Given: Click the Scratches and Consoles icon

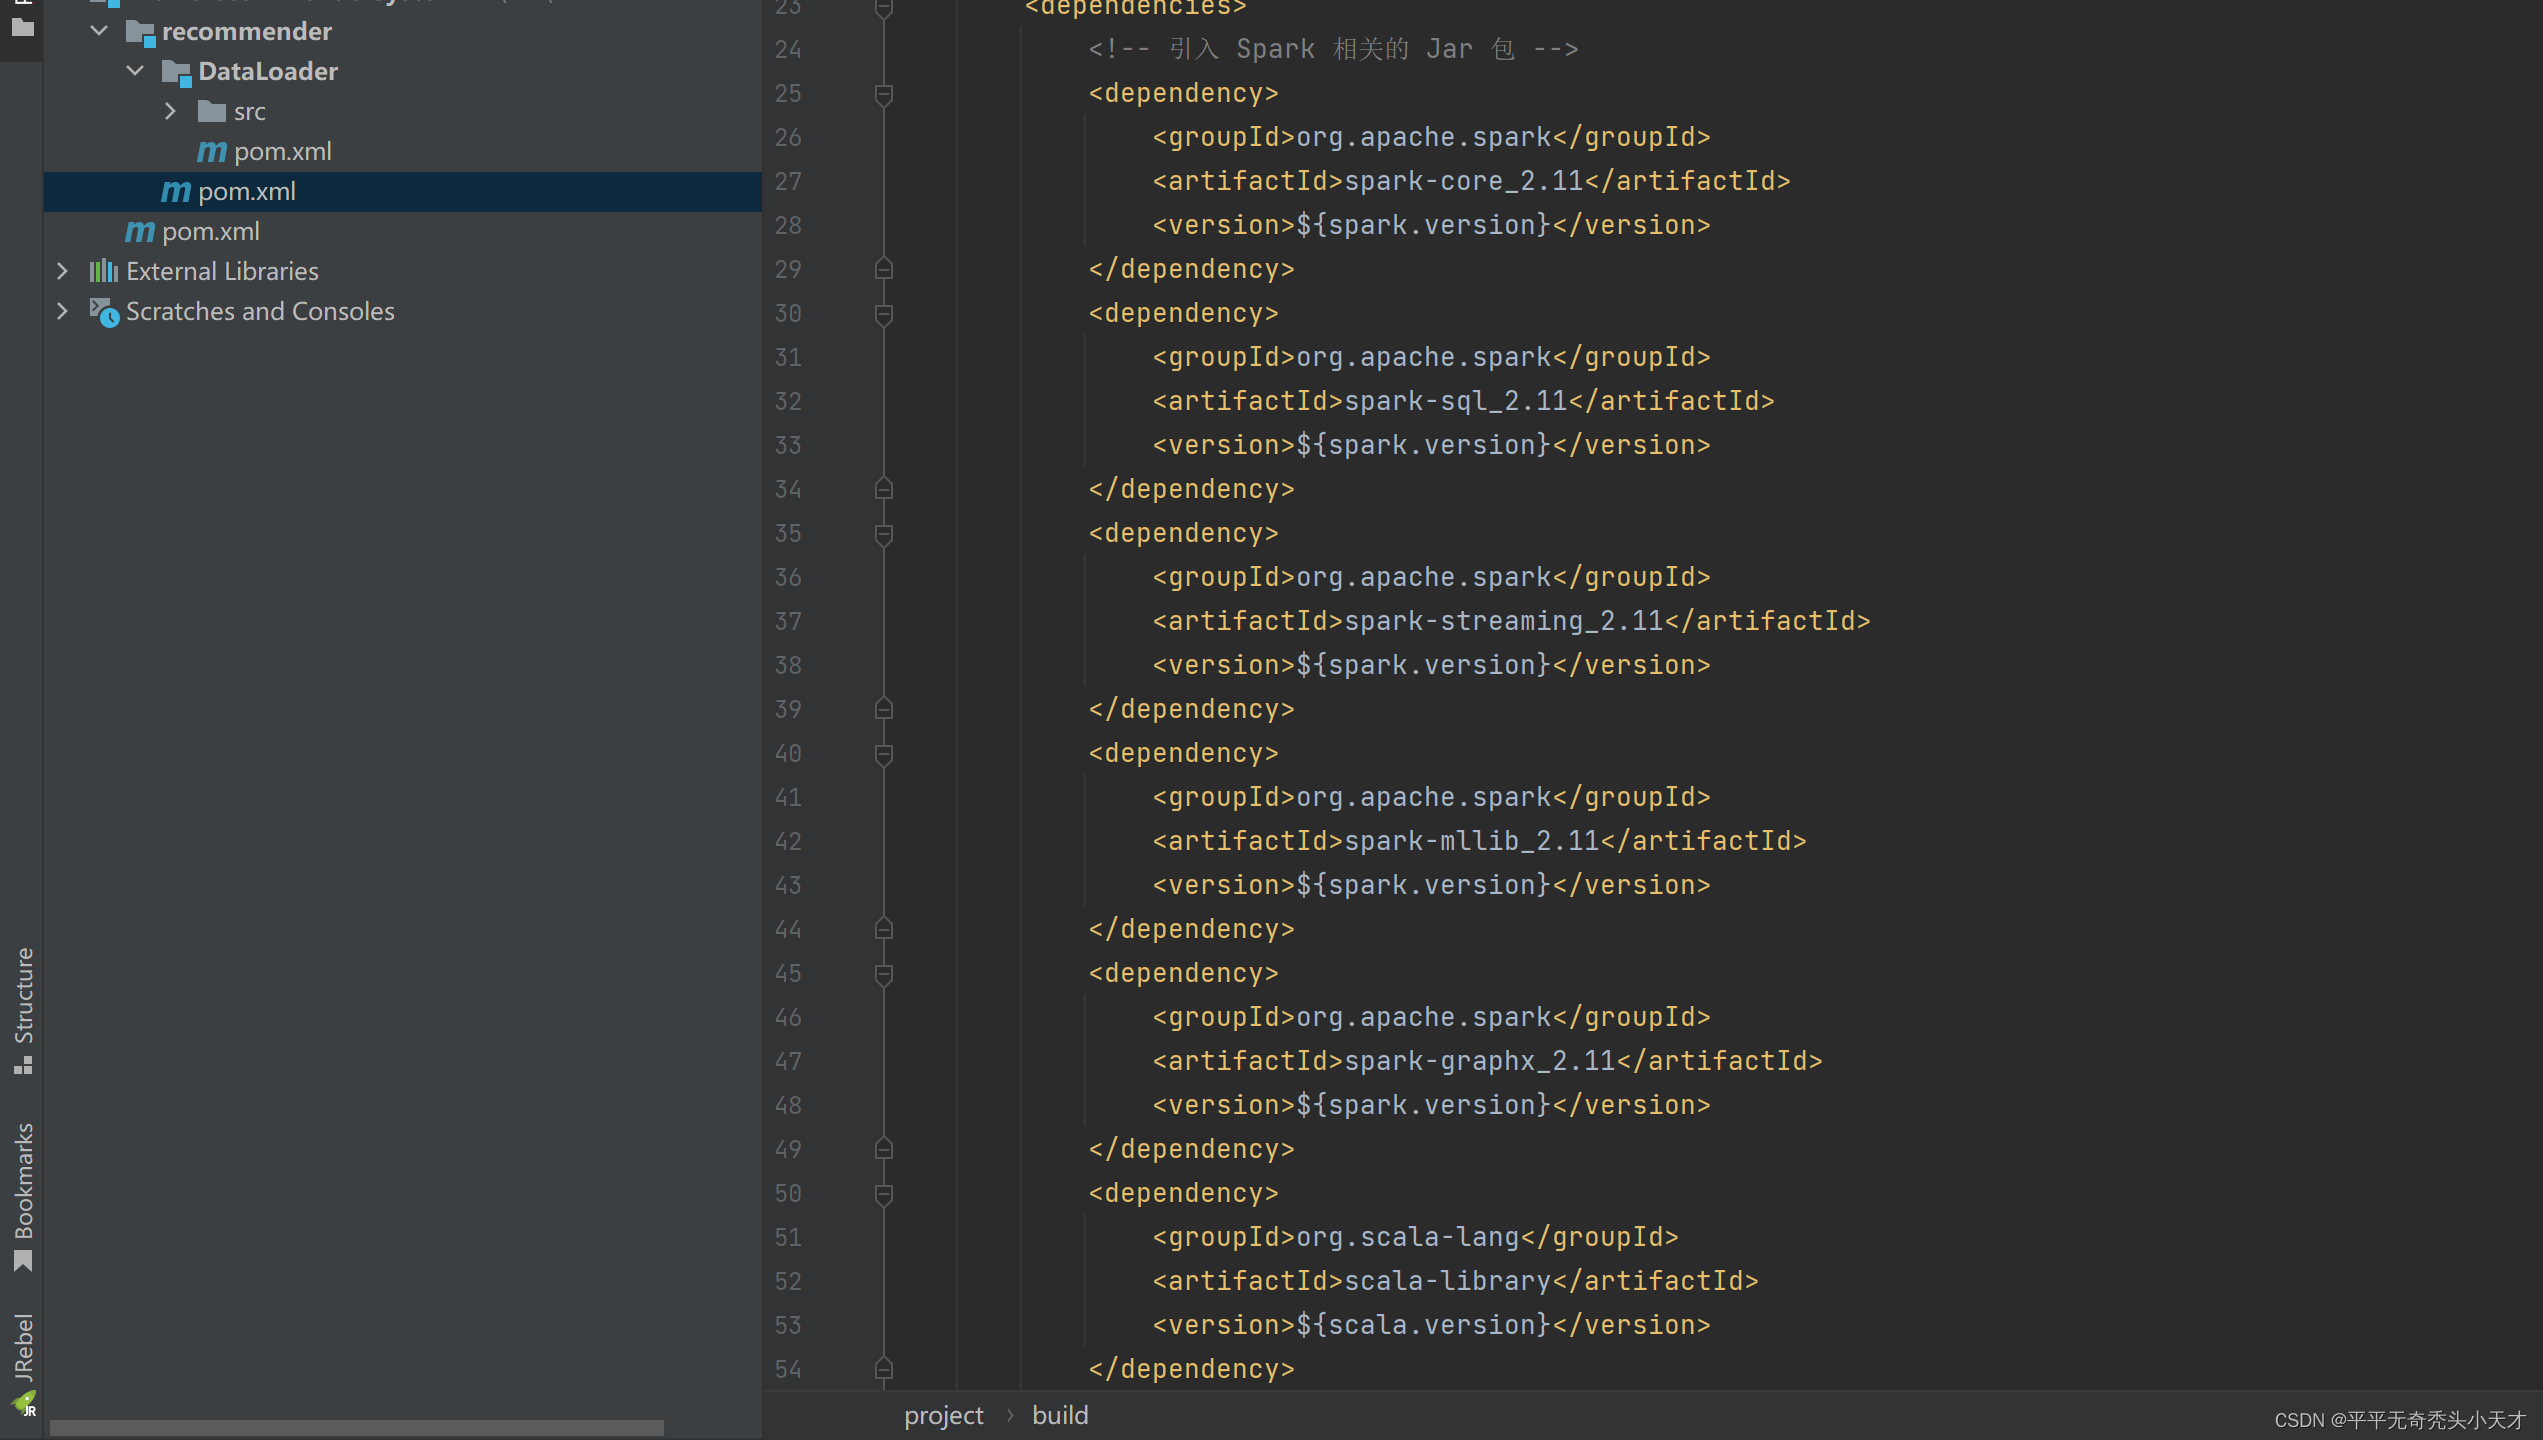Looking at the screenshot, I should click(x=103, y=312).
